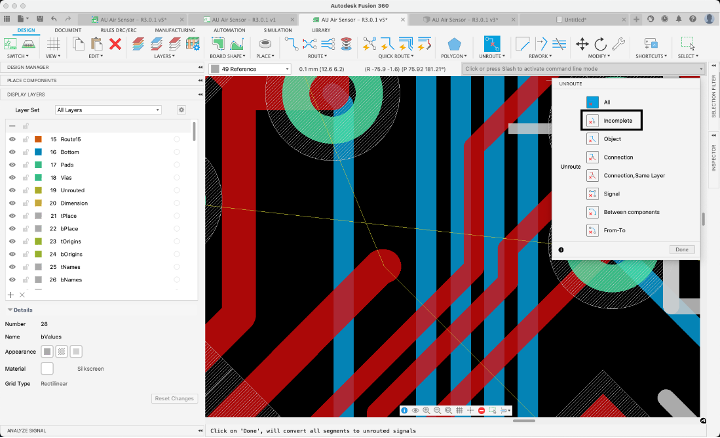Switch to the MANUFACTURING tab

coord(175,30)
